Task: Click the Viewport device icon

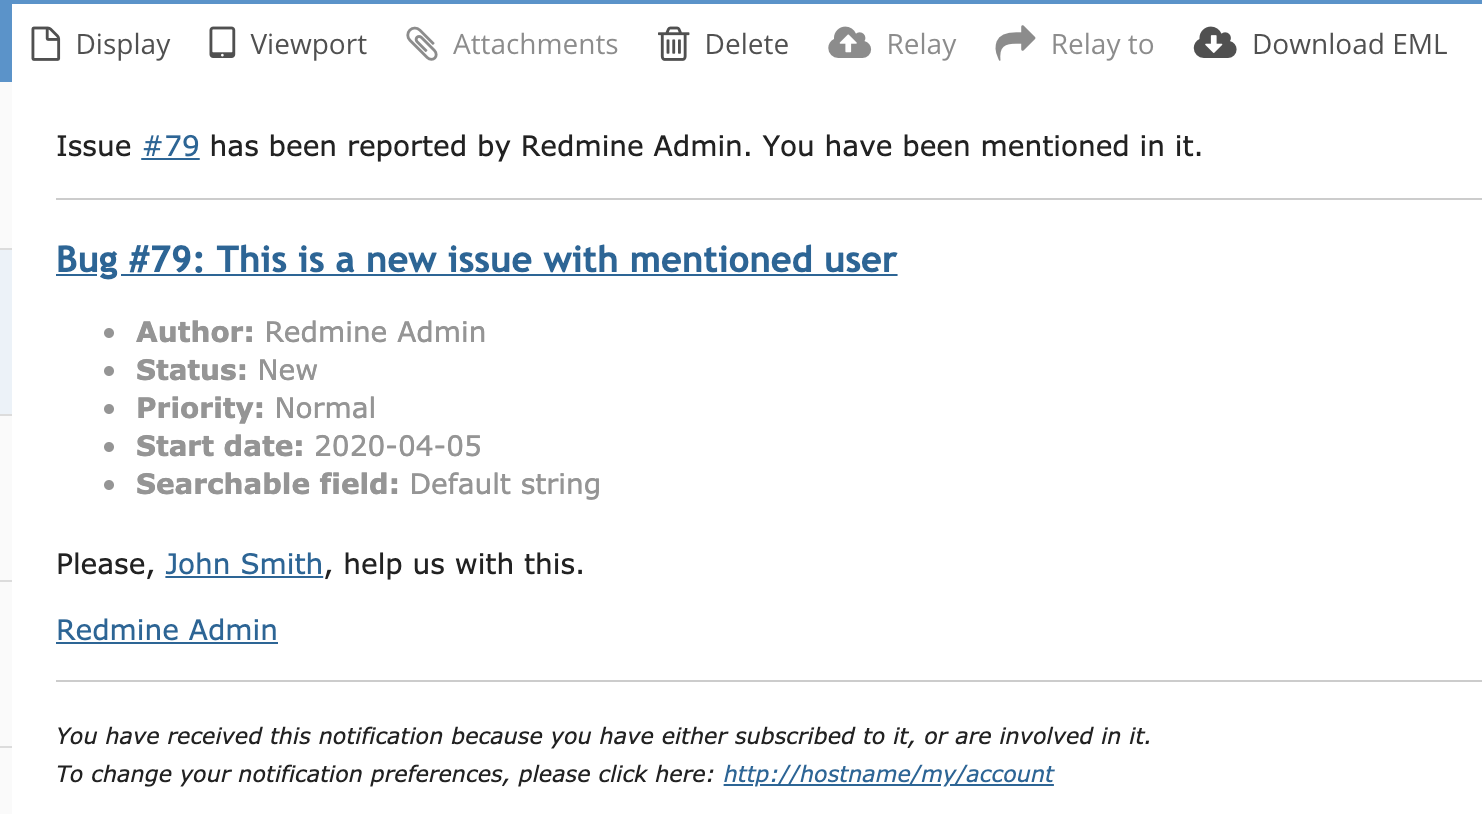Action: (x=222, y=44)
